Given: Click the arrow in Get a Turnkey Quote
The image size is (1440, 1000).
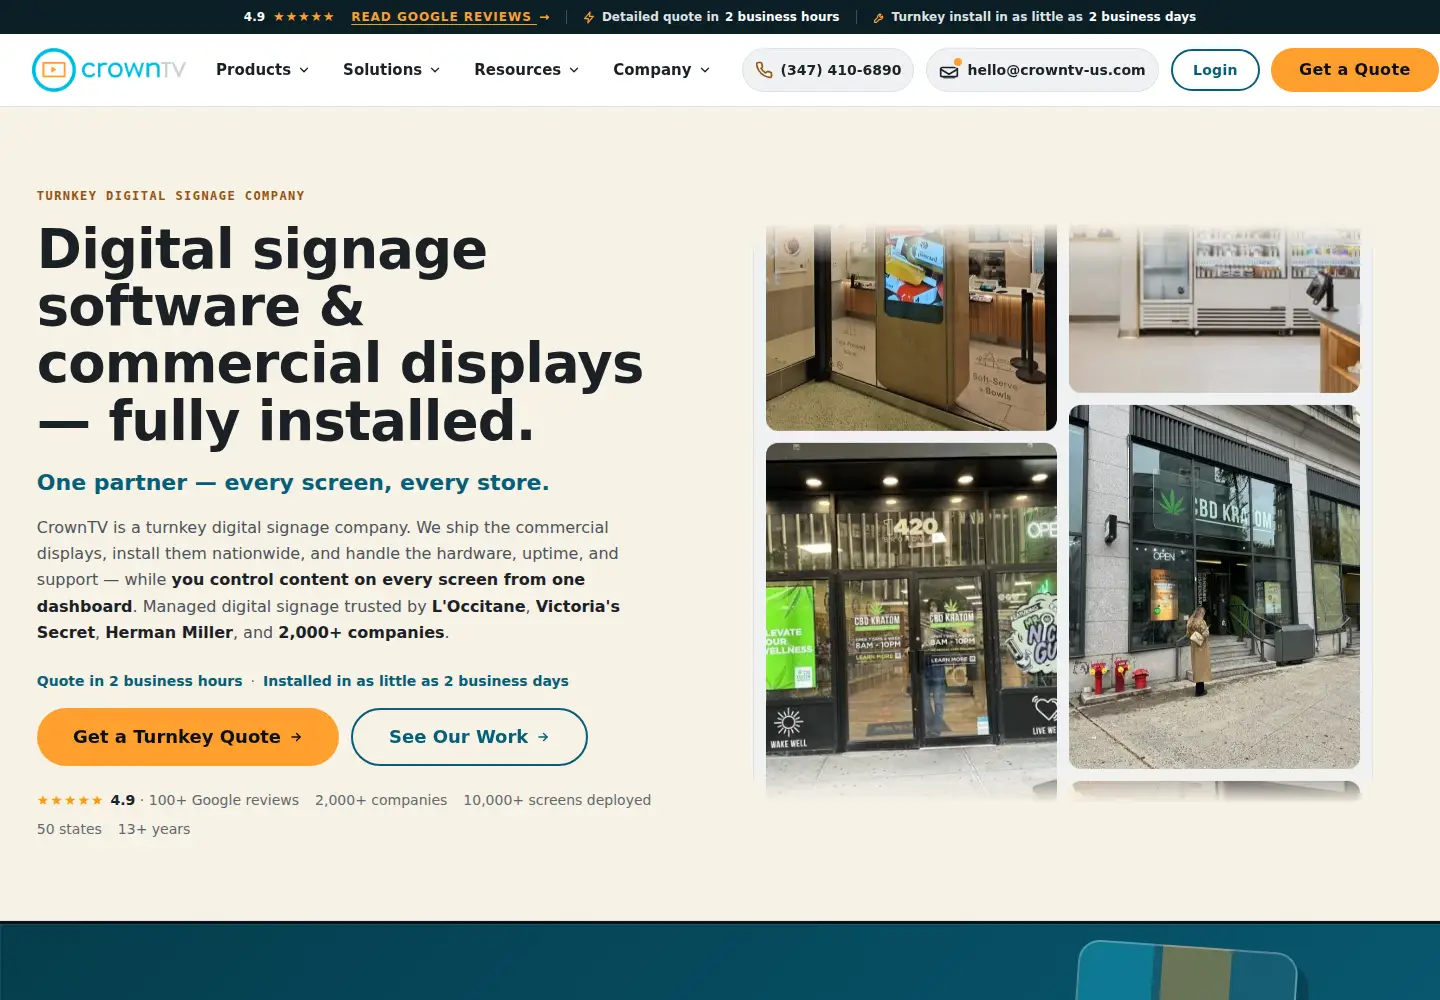Looking at the screenshot, I should click(296, 737).
